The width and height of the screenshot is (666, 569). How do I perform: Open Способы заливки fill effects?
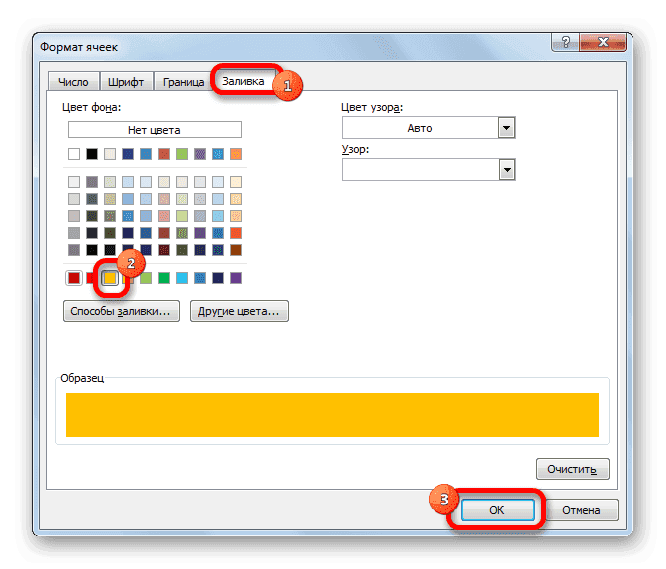click(121, 311)
